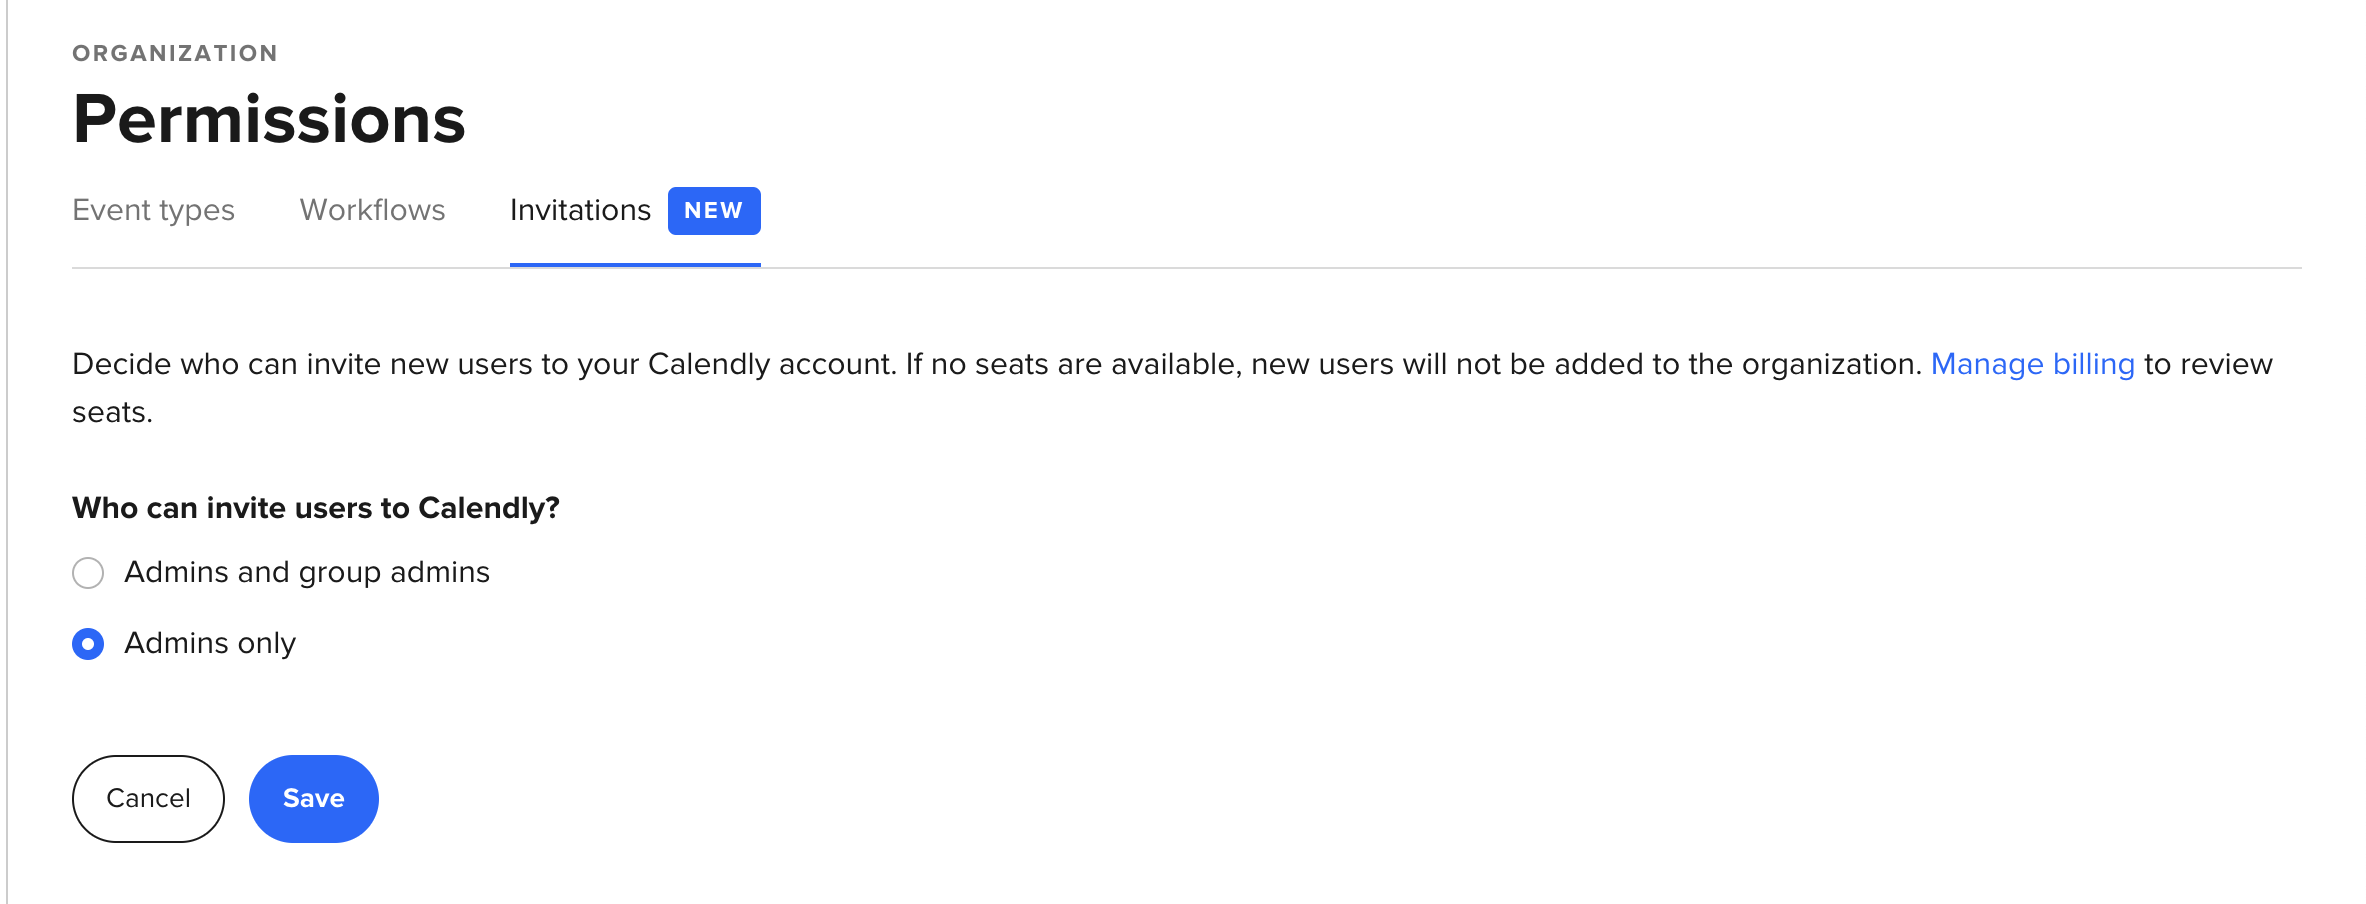Navigate to Workflows settings
2366x904 pixels.
click(372, 210)
